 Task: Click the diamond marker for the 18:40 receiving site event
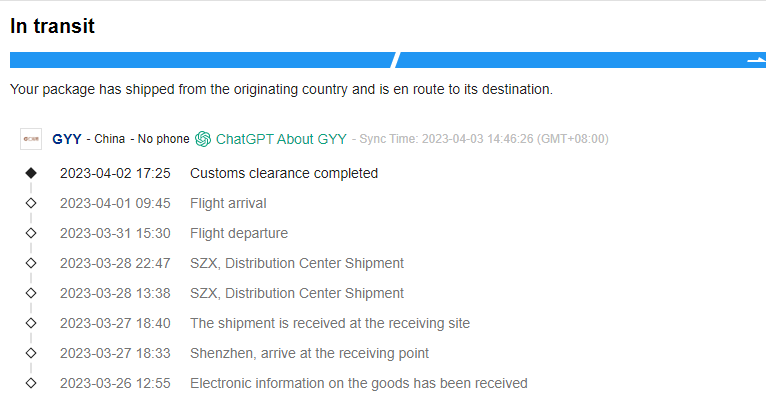31,323
